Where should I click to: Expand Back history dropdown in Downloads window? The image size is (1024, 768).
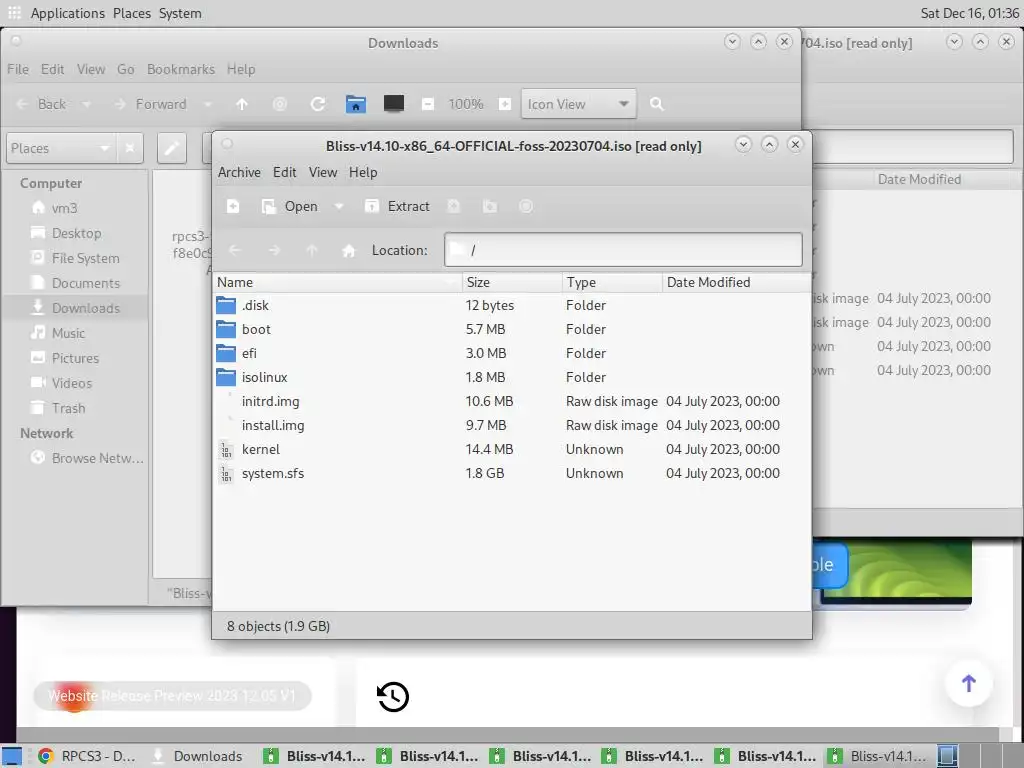click(86, 104)
